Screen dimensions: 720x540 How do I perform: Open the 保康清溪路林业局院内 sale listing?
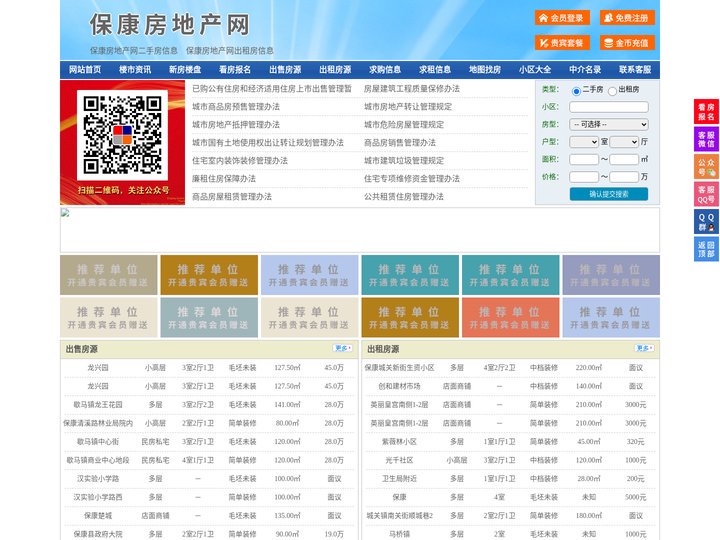[98, 423]
